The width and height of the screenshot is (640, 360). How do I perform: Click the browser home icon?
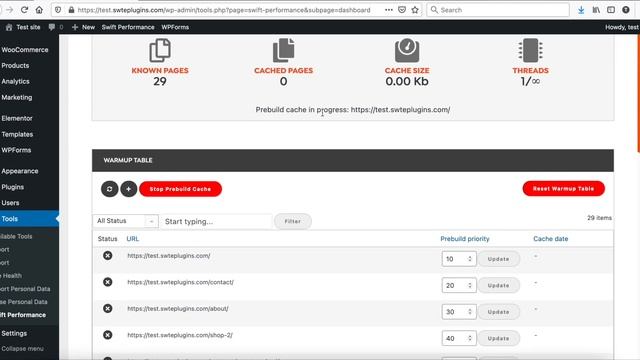[x=39, y=10]
